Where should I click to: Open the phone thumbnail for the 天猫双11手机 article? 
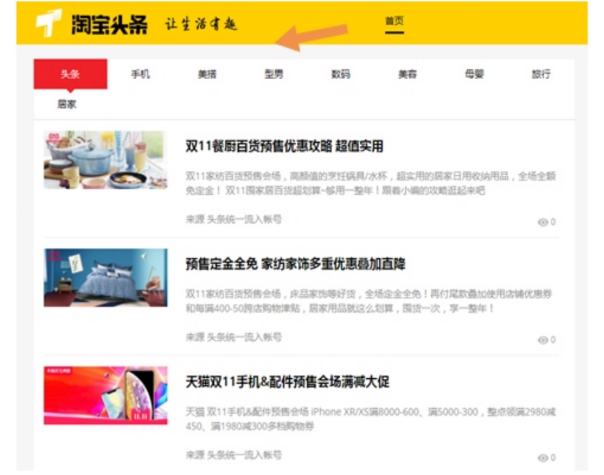[106, 396]
